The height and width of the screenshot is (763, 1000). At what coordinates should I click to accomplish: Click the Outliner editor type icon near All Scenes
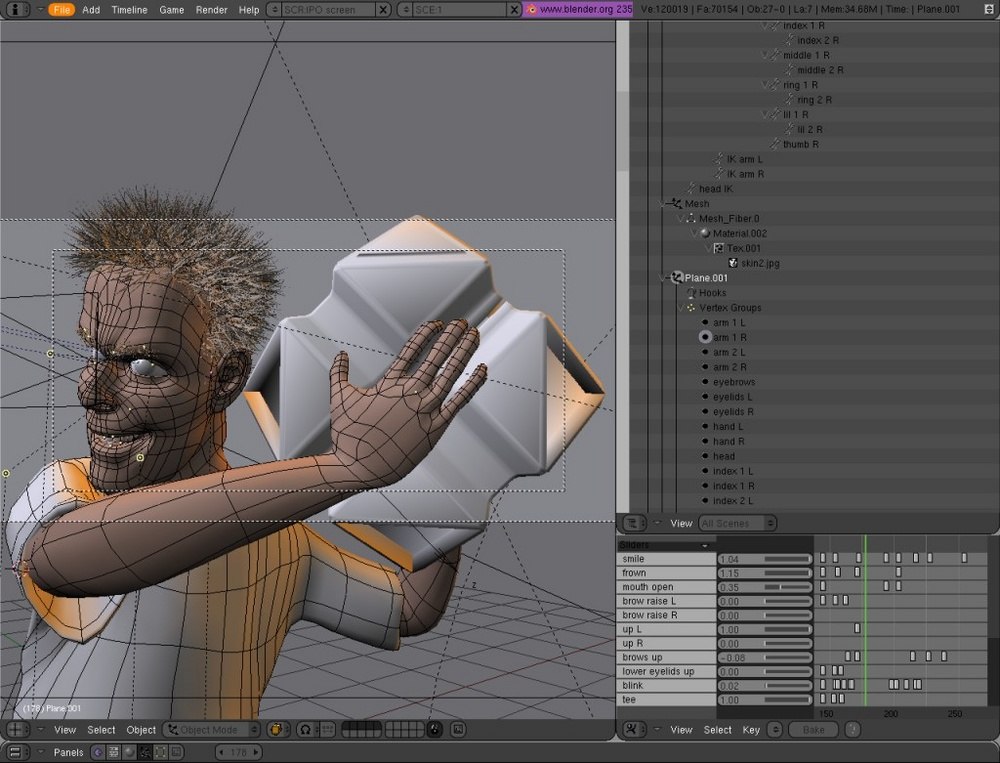click(632, 523)
